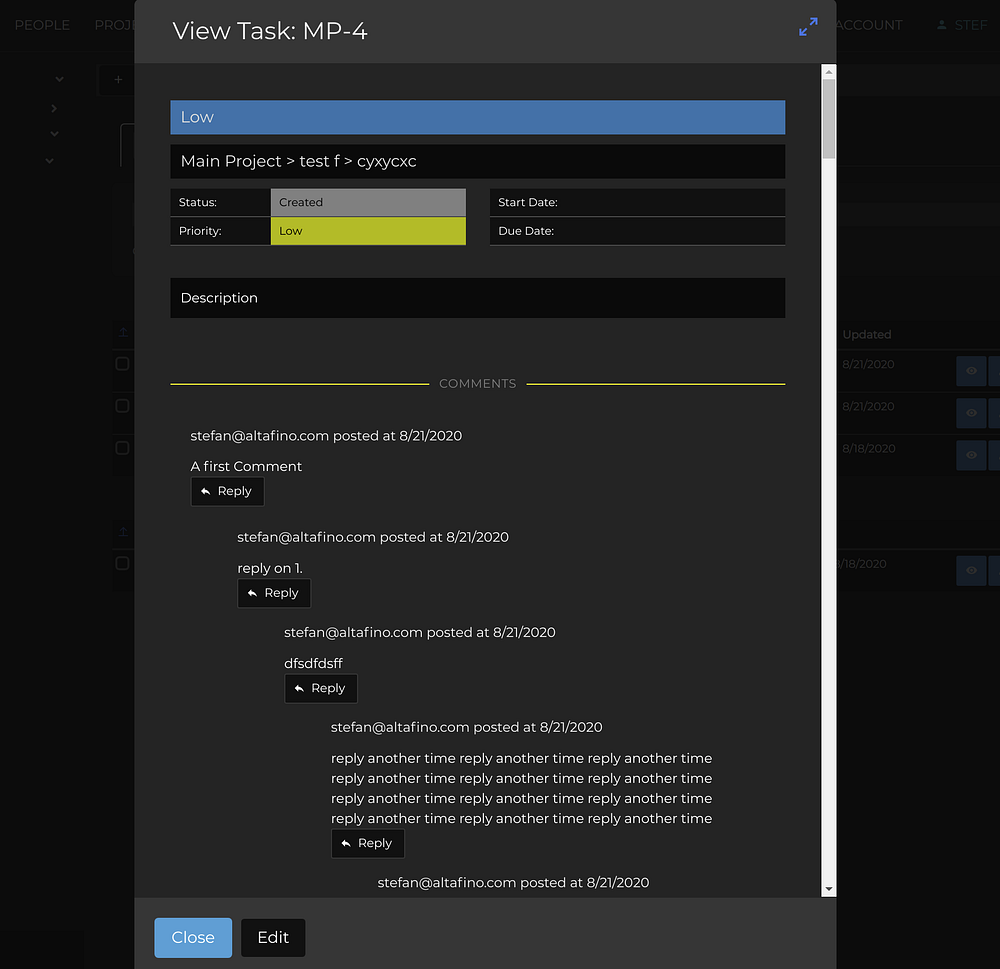Collapse the topmost chevron in left sidebar
The height and width of the screenshot is (969, 1000).
(x=59, y=80)
